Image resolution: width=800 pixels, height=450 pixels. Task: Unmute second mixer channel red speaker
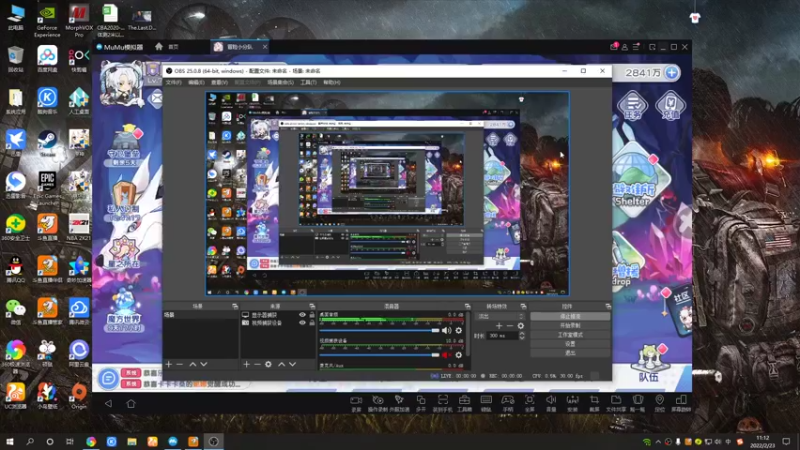[446, 355]
